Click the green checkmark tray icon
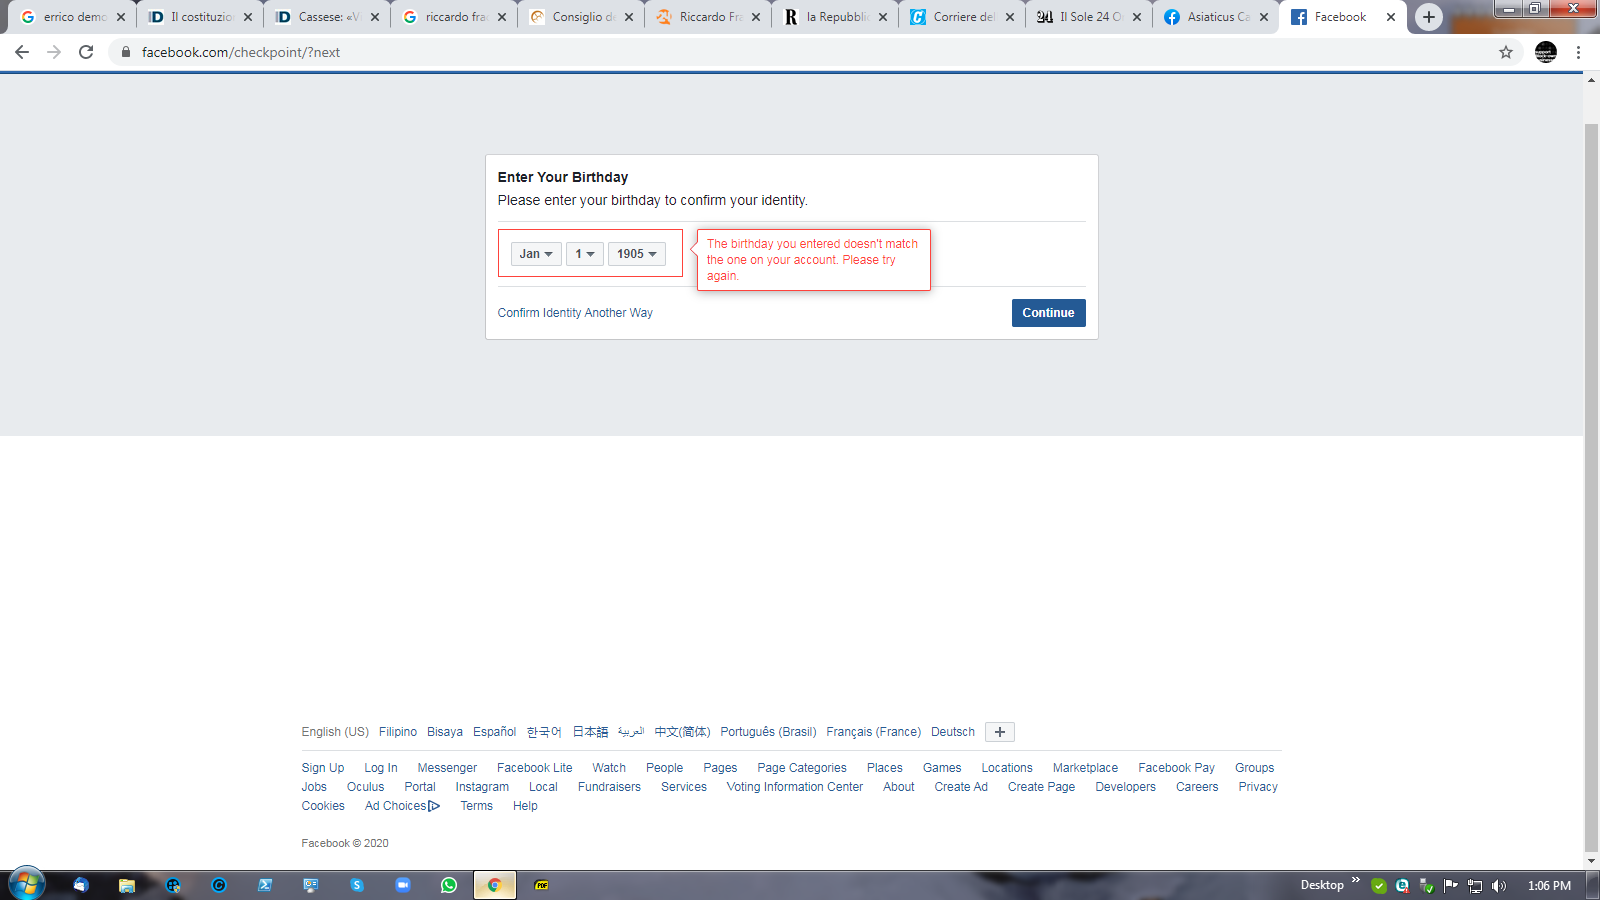This screenshot has width=1600, height=900. 1379,886
